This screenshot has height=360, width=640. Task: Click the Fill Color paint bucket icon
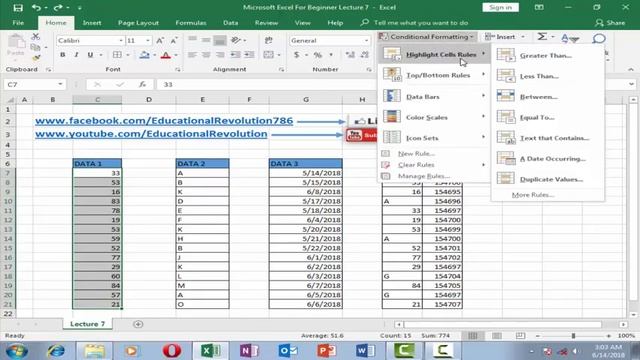tap(144, 55)
